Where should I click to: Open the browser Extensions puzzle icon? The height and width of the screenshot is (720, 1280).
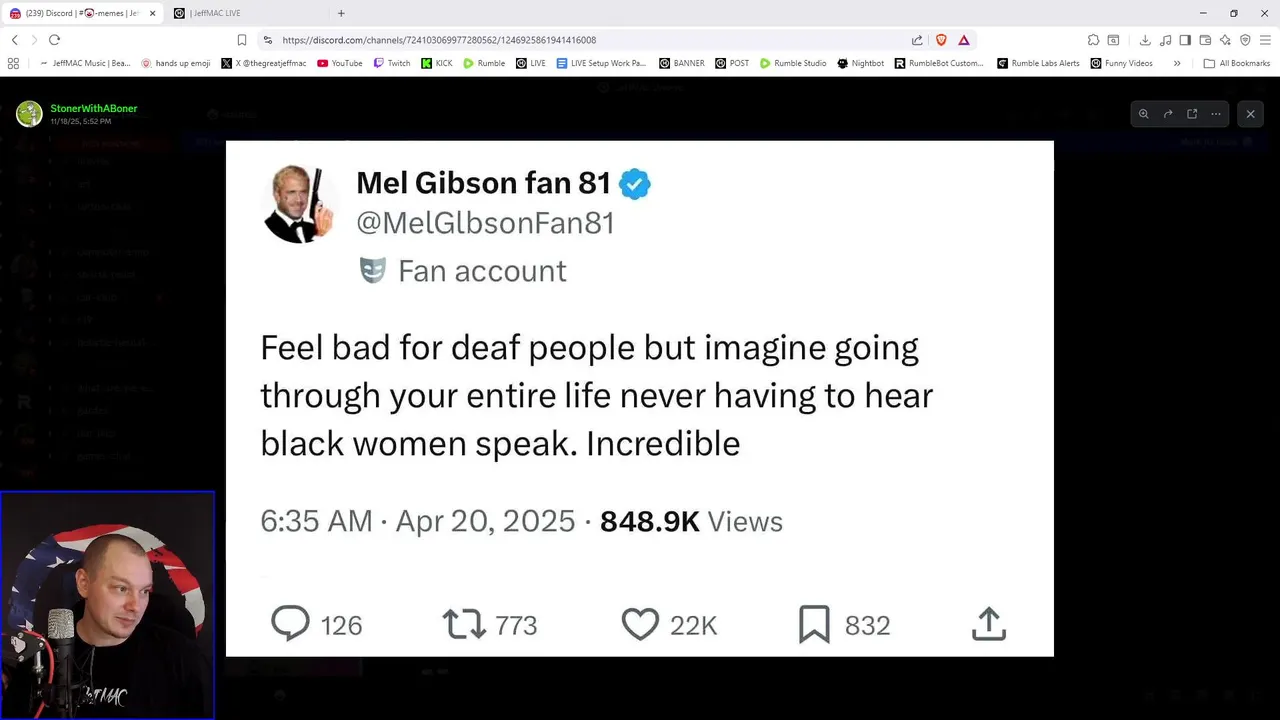1093,40
